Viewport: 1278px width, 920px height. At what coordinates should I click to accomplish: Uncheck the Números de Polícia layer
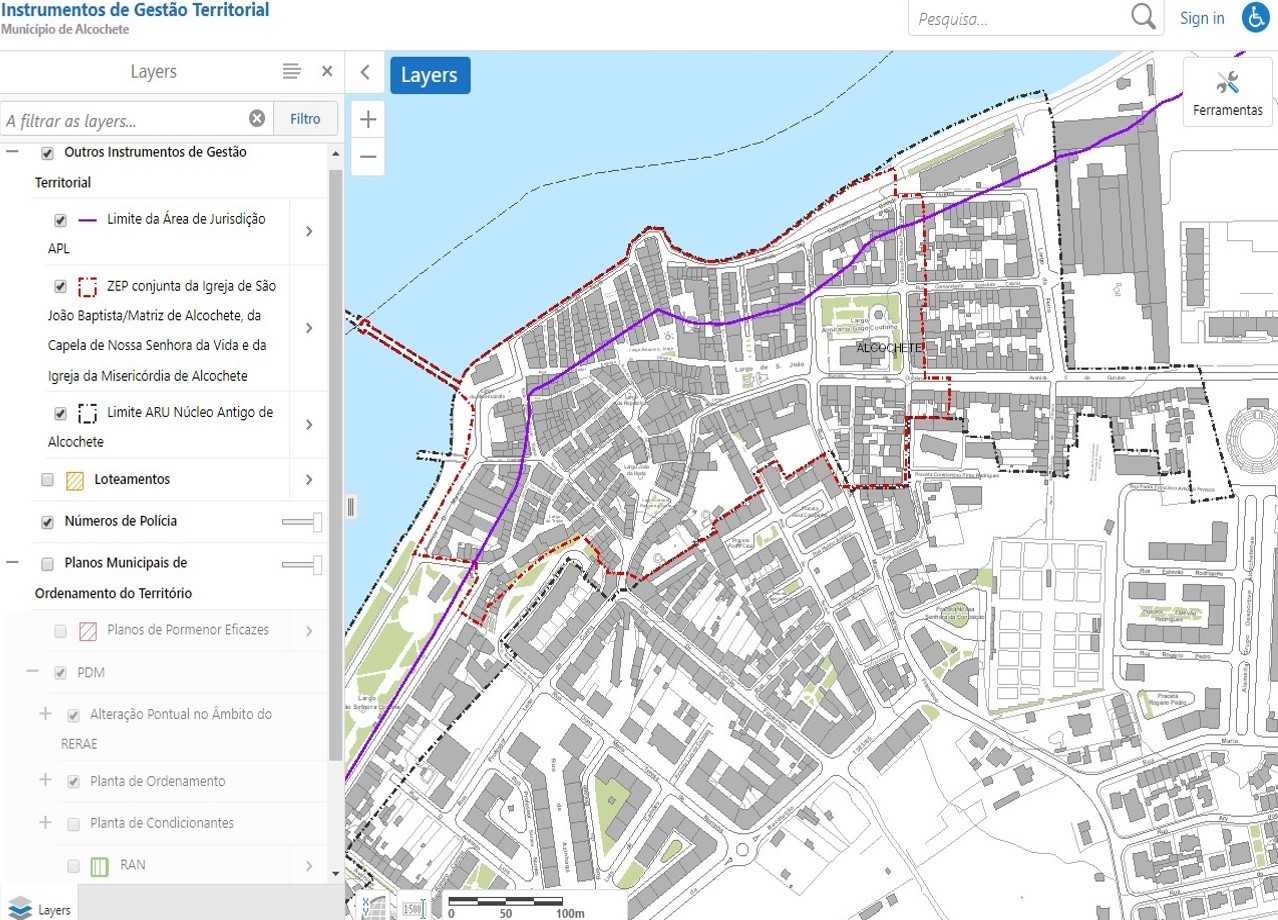[x=47, y=522]
